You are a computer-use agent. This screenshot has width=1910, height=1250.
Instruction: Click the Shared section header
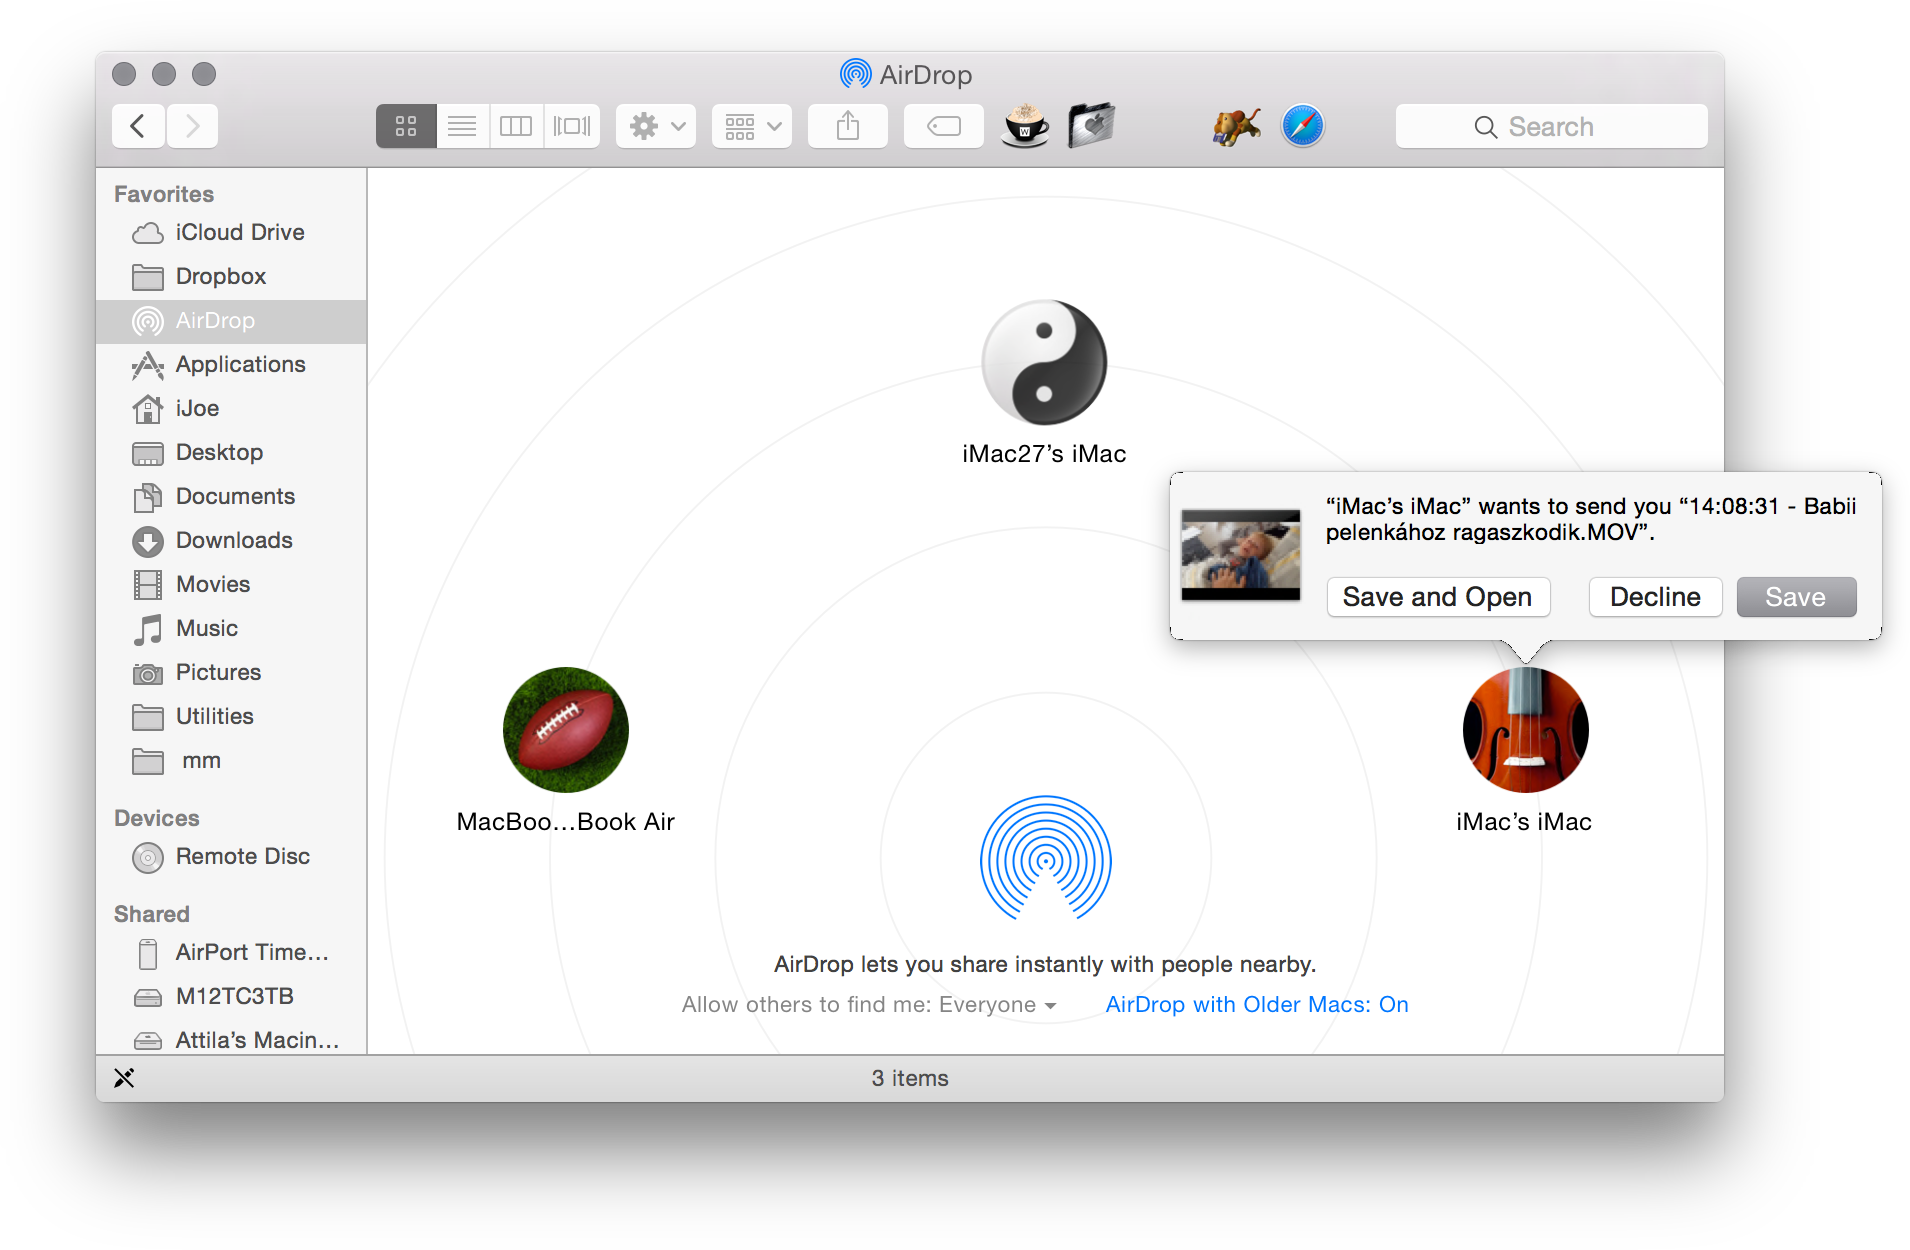(x=152, y=914)
